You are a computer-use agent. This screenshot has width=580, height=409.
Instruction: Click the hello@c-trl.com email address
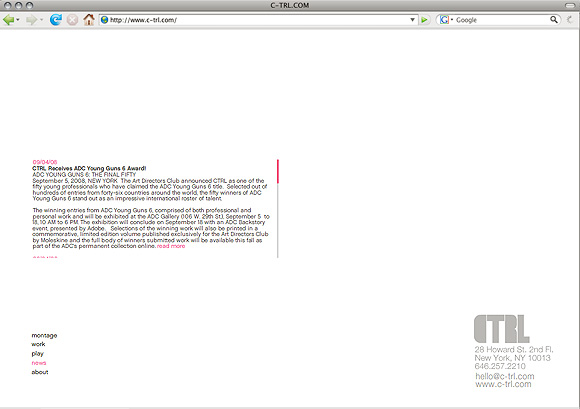coord(505,376)
